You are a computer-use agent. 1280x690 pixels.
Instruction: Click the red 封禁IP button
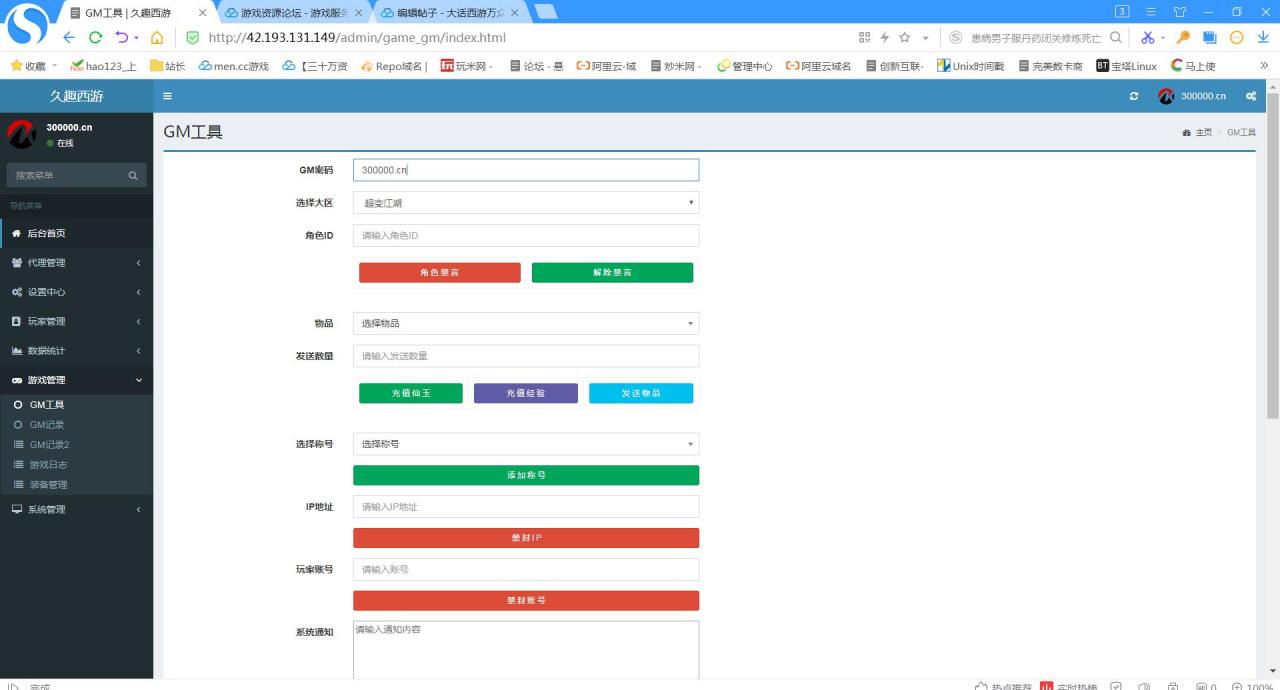pyautogui.click(x=526, y=538)
